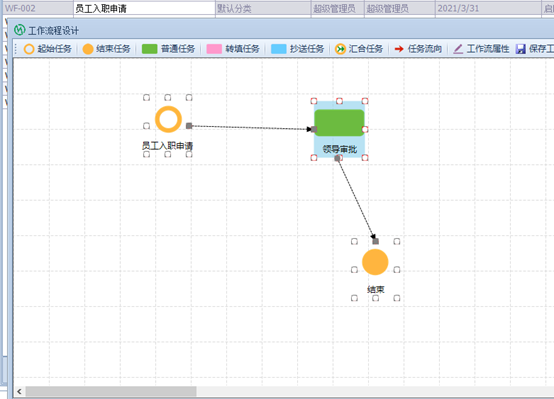Image resolution: width=554 pixels, height=399 pixels.
Task: Click the arrow line from start to 领导审批
Action: coord(251,128)
